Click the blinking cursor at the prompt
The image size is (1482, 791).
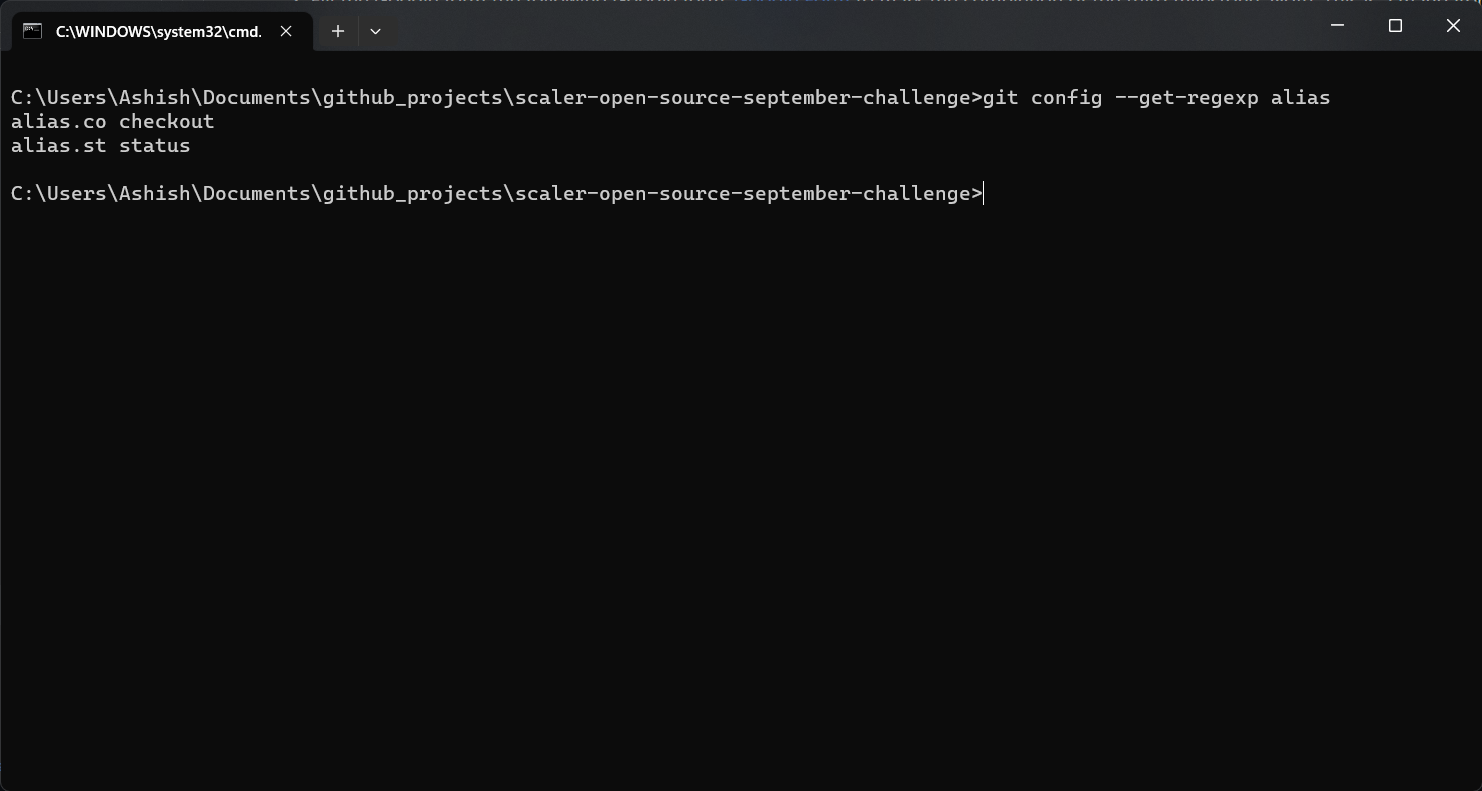pyautogui.click(x=982, y=193)
